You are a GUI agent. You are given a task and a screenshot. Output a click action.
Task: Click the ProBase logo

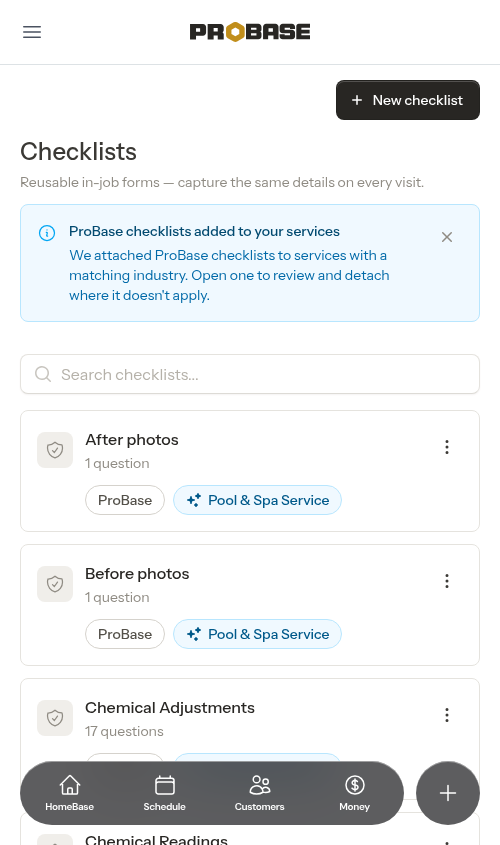[x=250, y=32]
